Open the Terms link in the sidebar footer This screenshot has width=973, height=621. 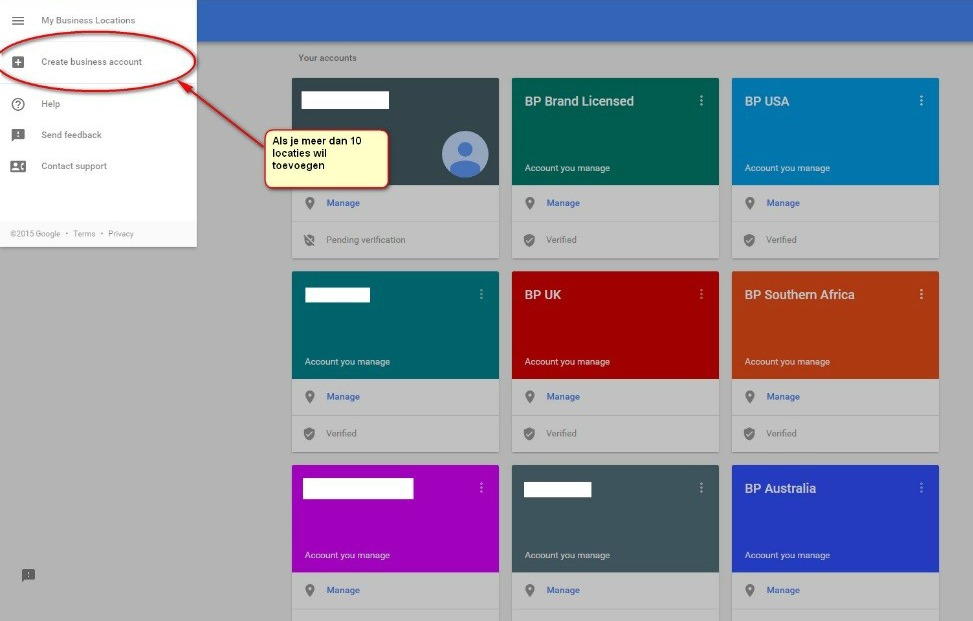coord(84,234)
